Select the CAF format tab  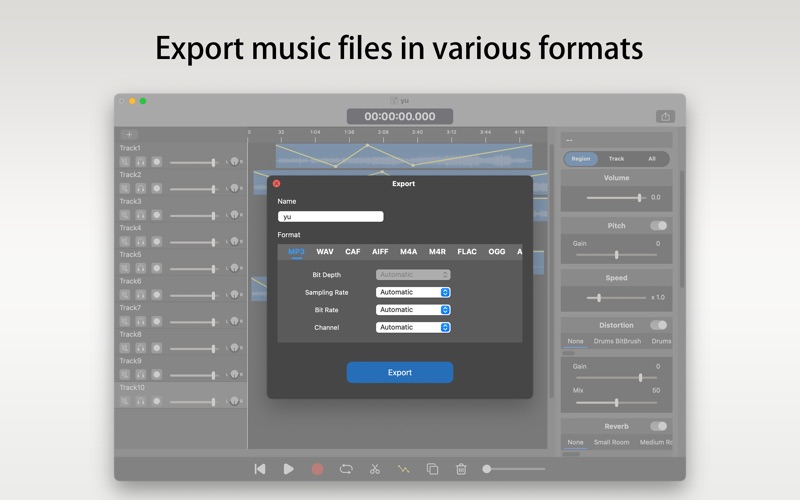[353, 252]
